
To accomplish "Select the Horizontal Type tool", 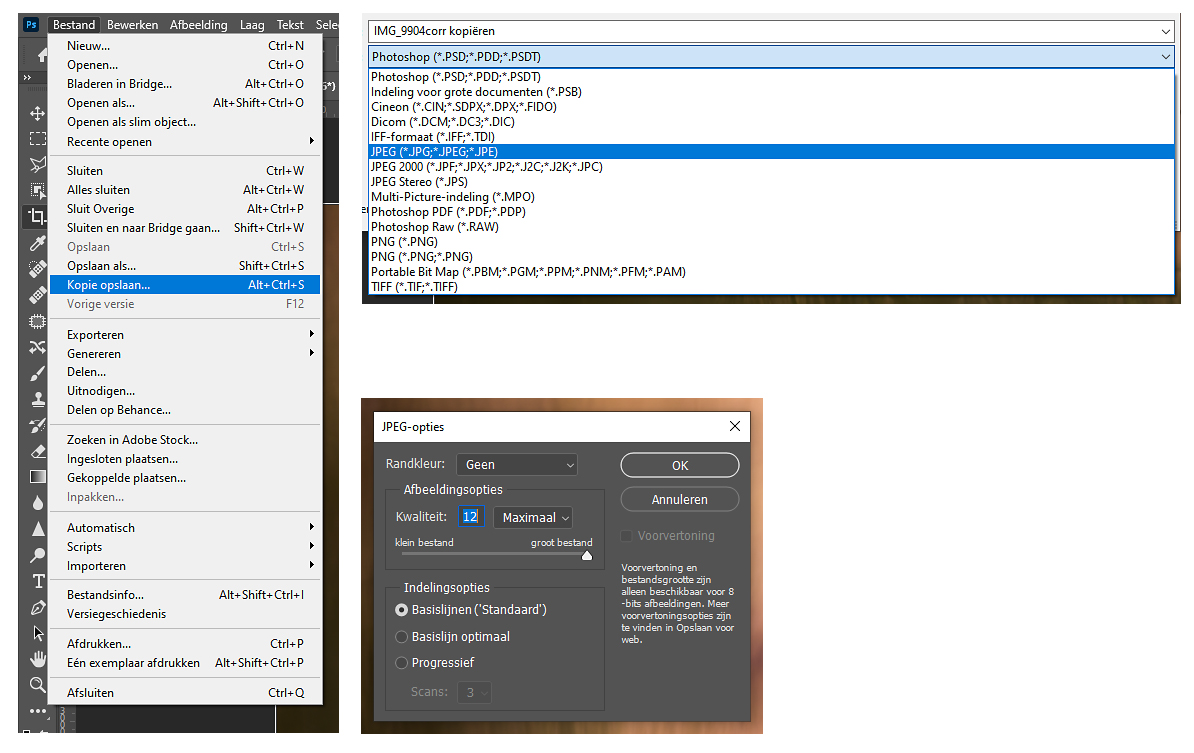I will click(37, 581).
